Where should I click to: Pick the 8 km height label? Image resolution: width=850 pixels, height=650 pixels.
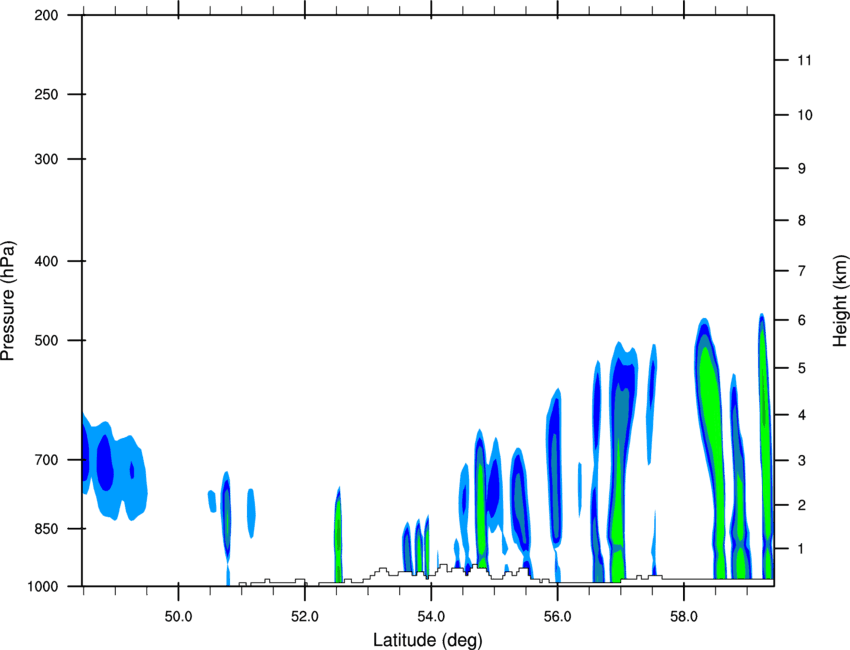(x=802, y=221)
